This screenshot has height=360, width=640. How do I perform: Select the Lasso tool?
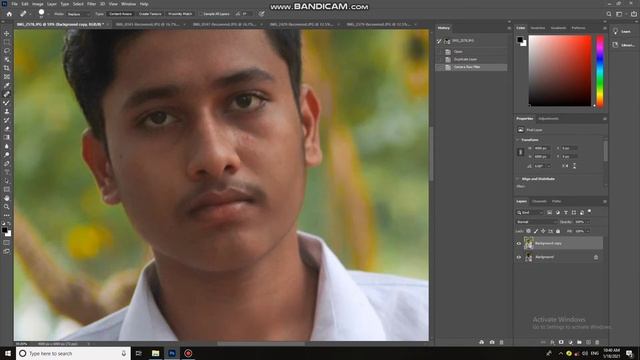coord(7,51)
